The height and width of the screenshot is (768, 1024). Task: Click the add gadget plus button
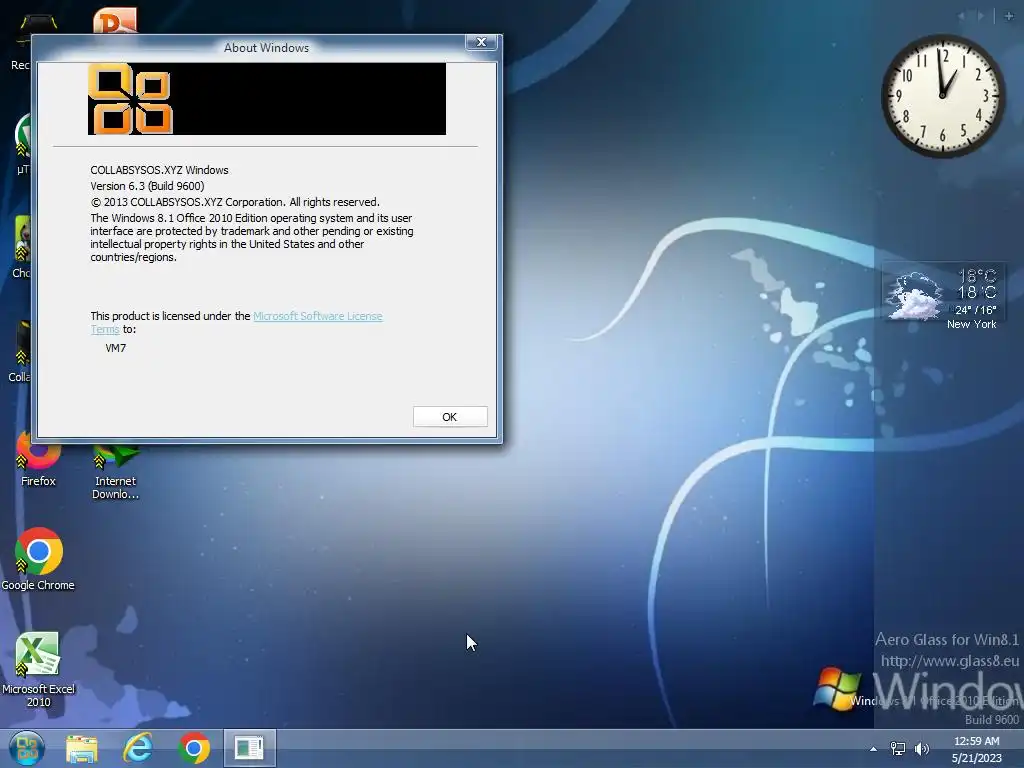click(x=1008, y=16)
